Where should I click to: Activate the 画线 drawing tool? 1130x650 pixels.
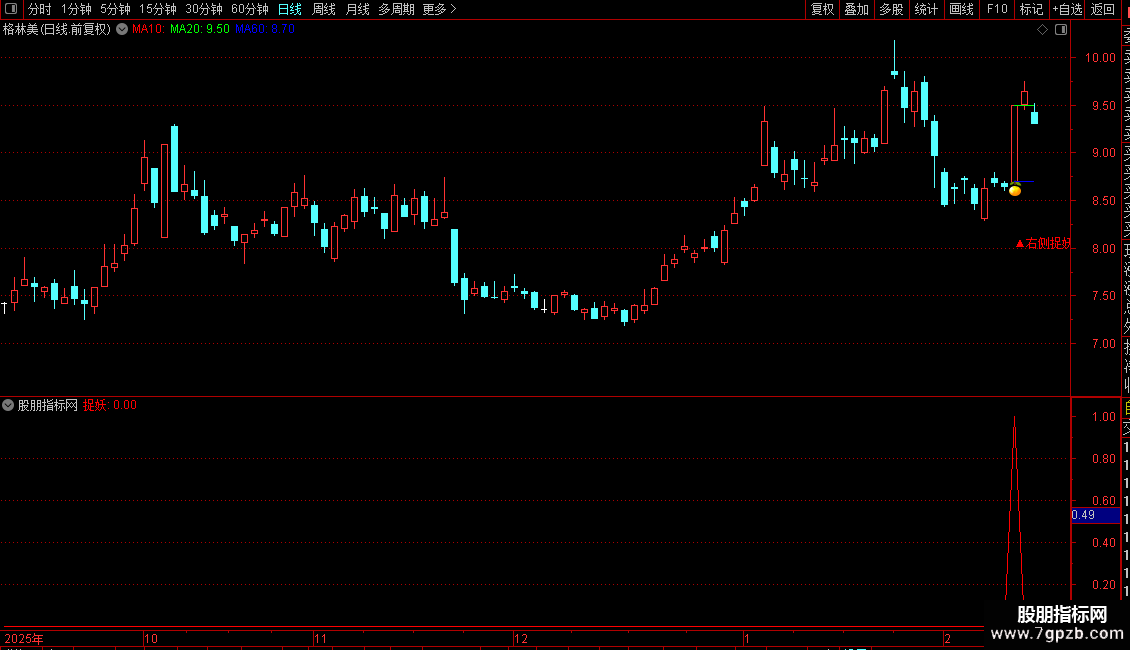coord(961,9)
